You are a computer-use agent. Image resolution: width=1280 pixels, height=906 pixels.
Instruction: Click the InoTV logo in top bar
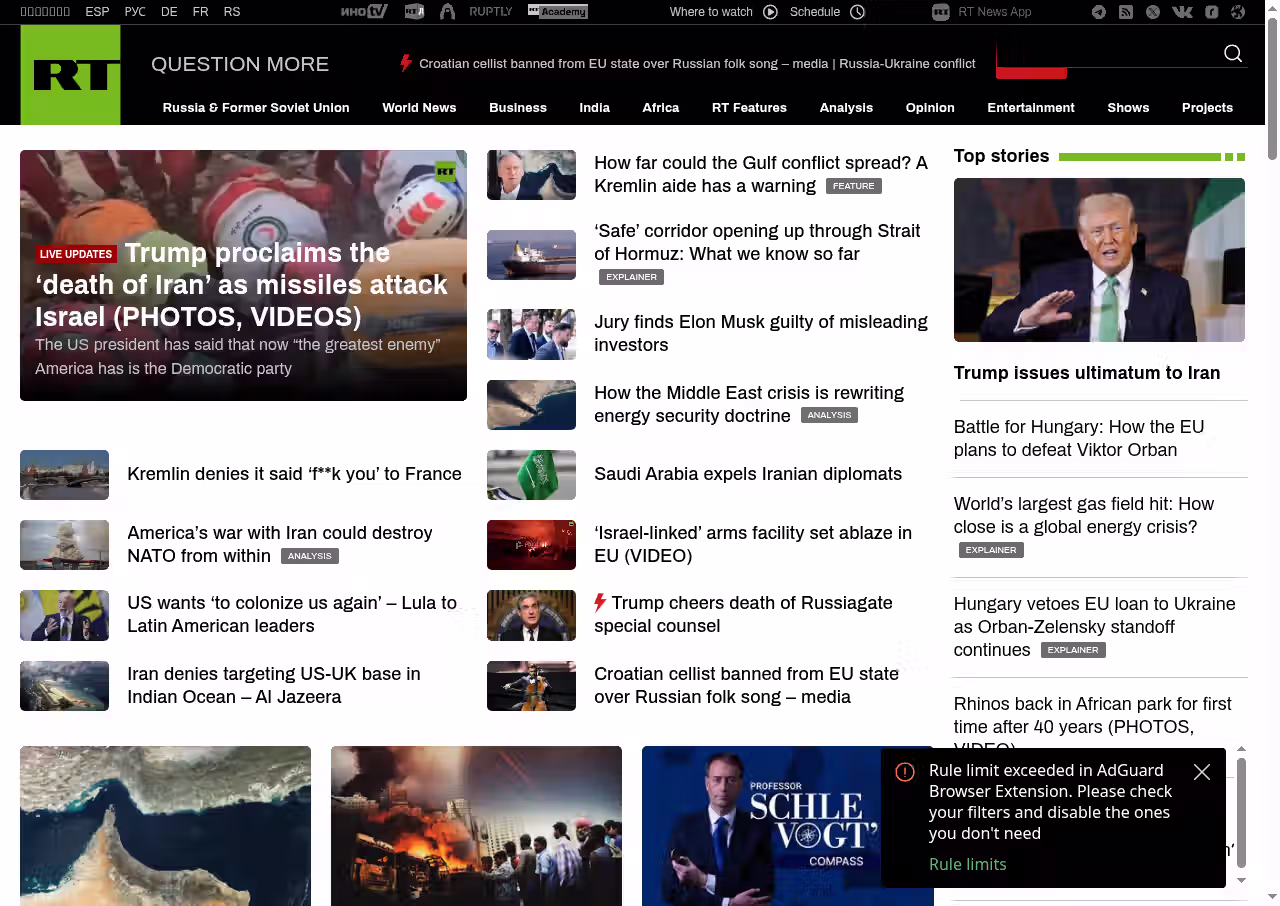coord(363,12)
